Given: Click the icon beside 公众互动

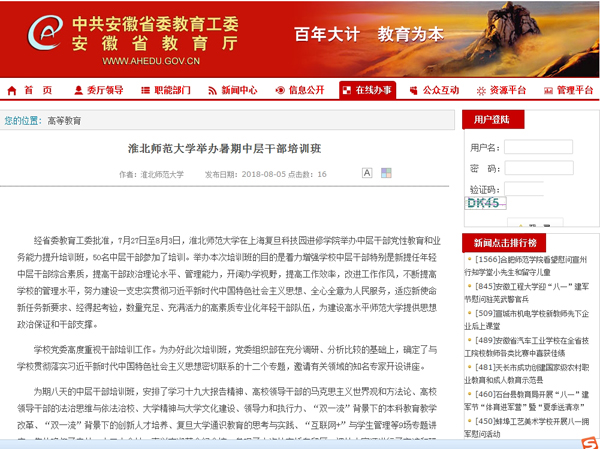Looking at the screenshot, I should tap(413, 90).
